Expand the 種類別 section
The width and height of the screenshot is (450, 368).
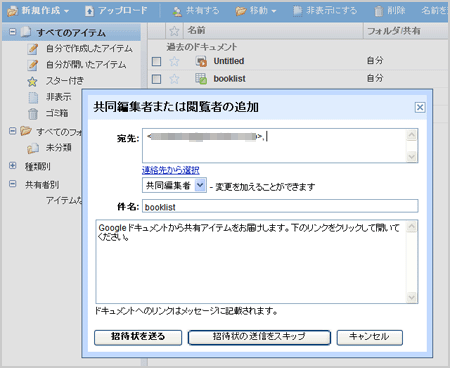pyautogui.click(x=12, y=165)
